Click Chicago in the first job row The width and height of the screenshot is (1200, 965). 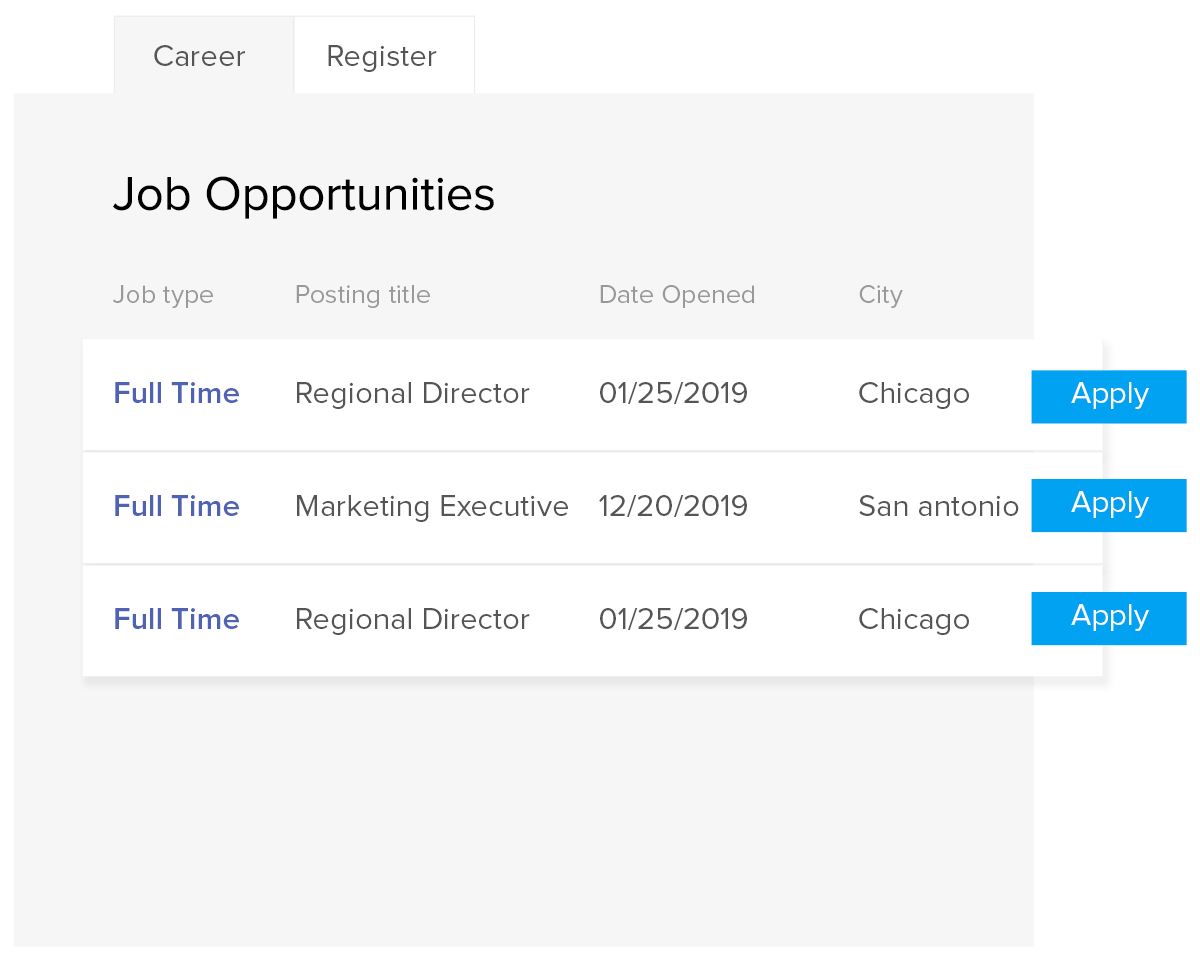point(913,394)
